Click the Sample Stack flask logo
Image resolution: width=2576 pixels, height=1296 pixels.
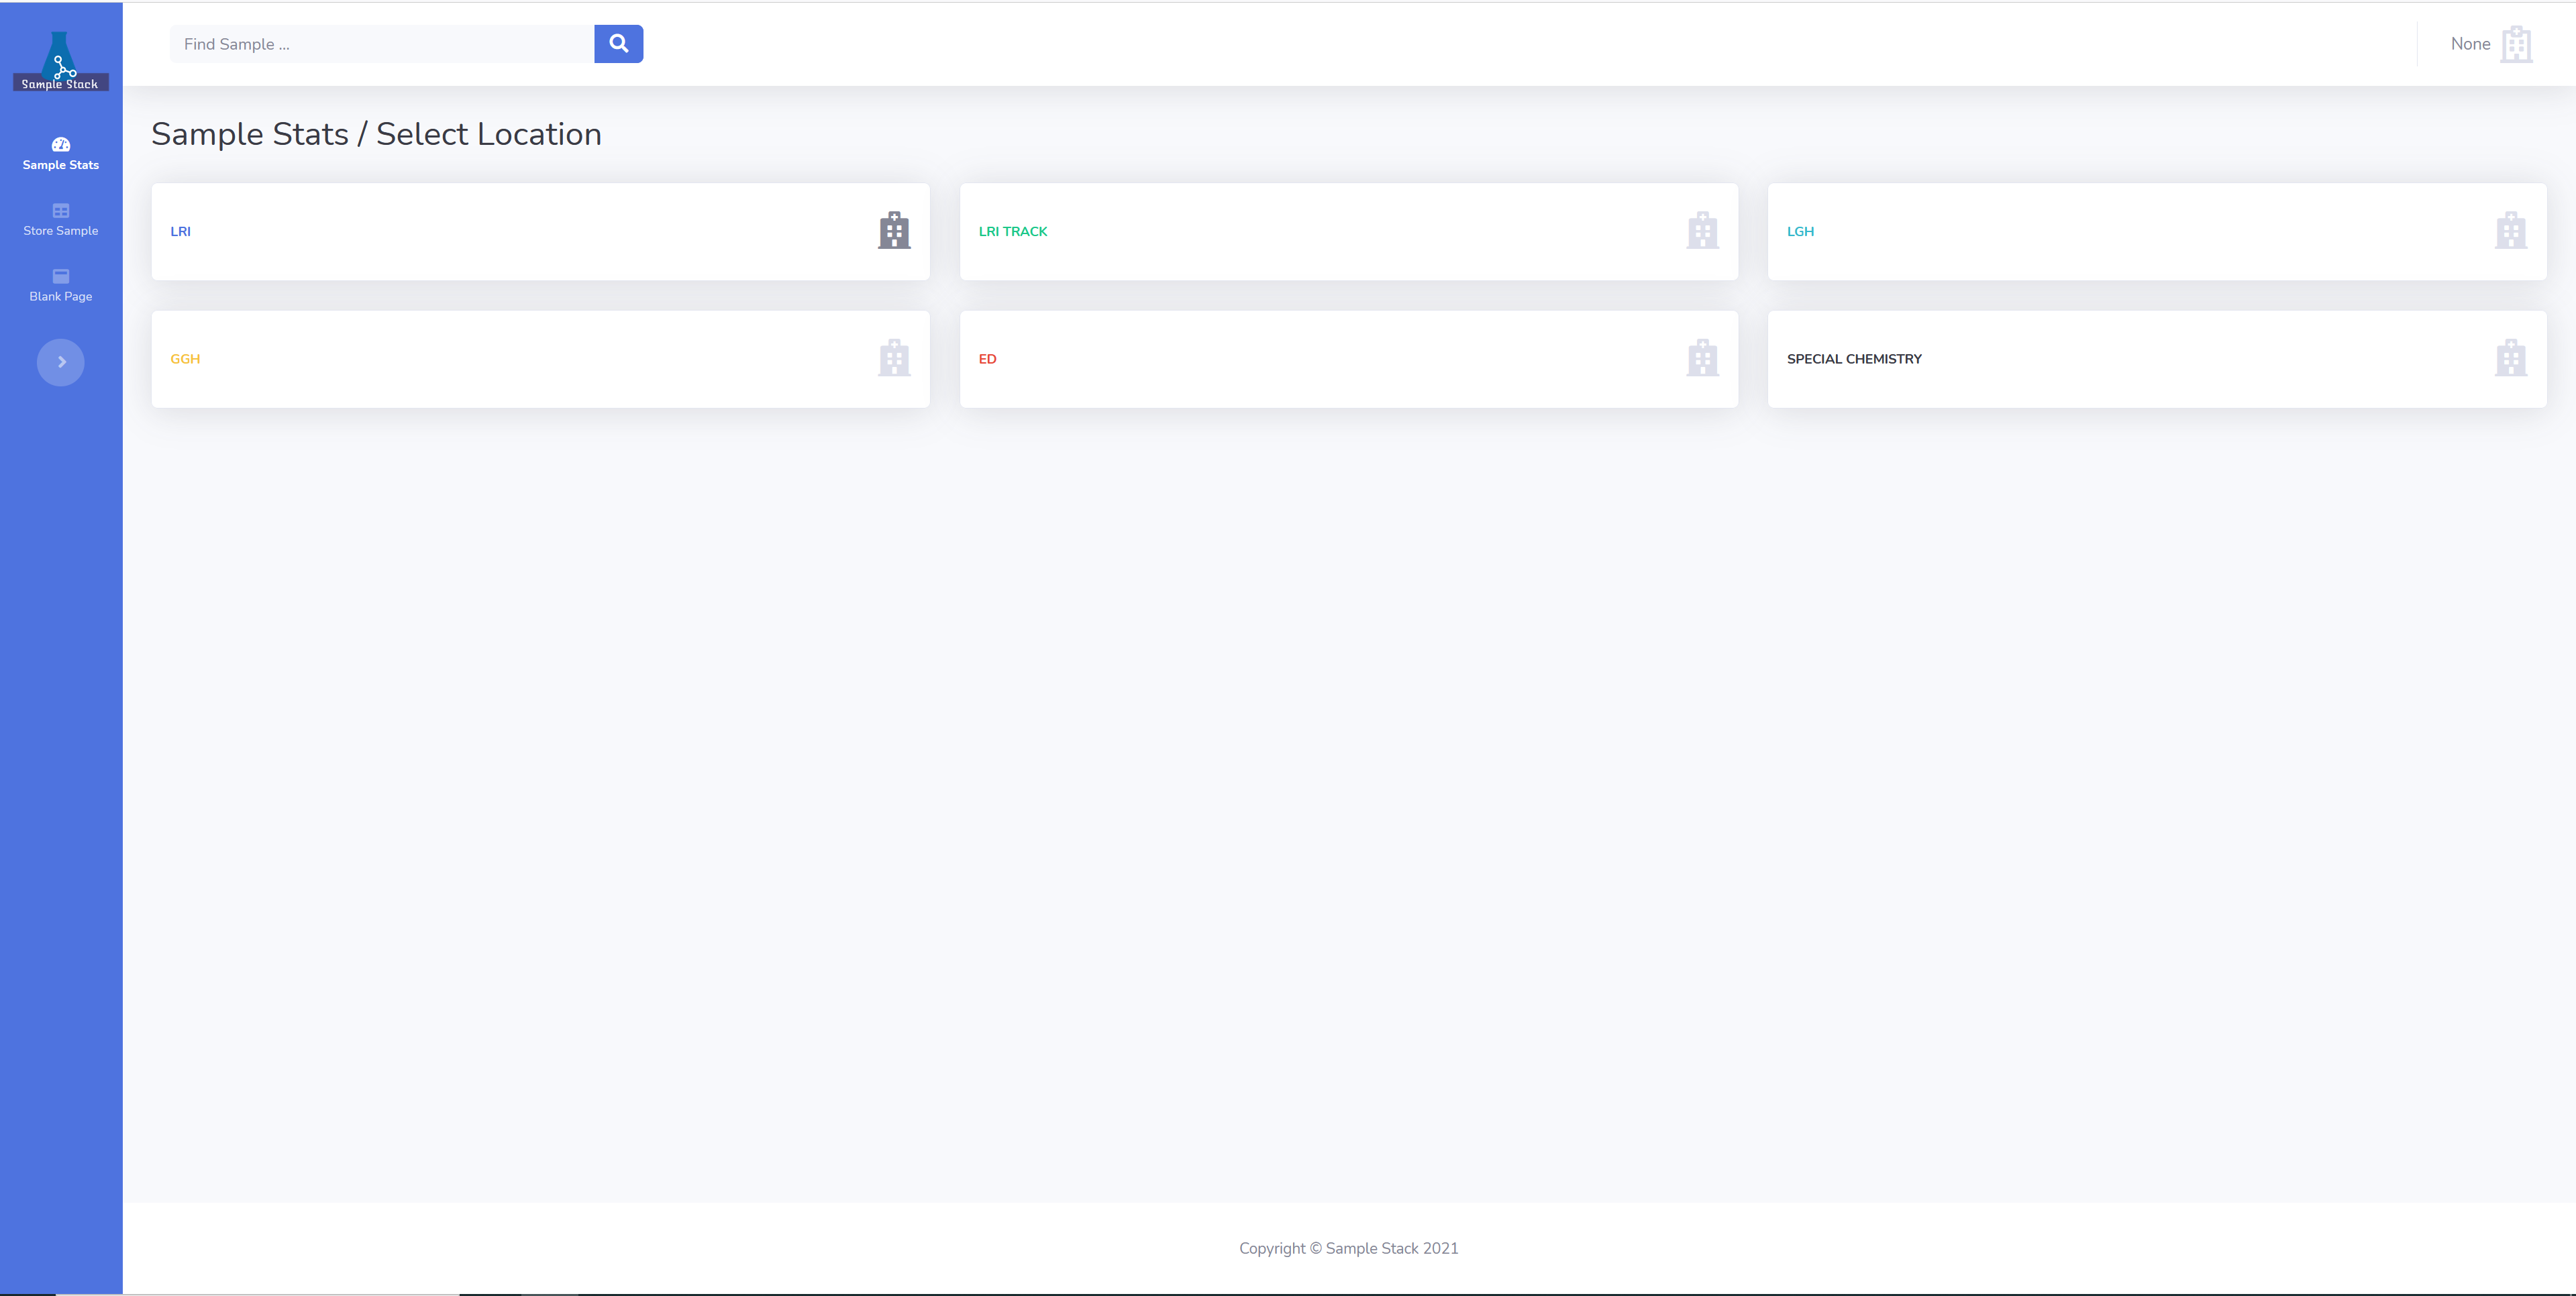[x=61, y=61]
